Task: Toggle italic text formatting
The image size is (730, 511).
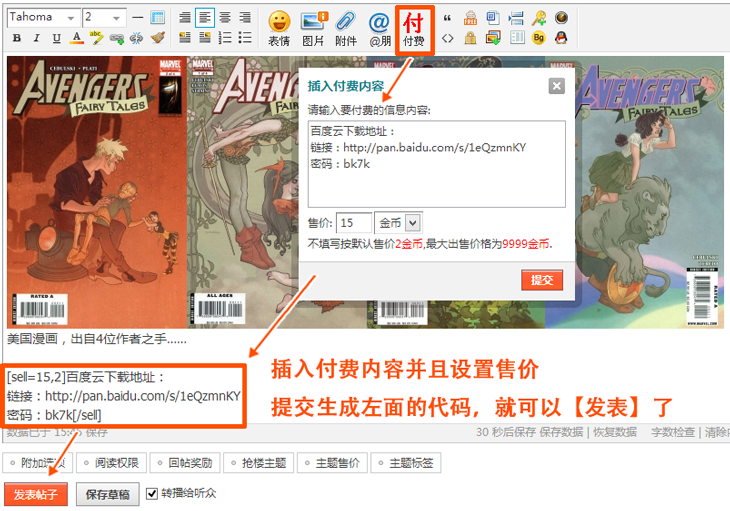Action: (x=36, y=38)
